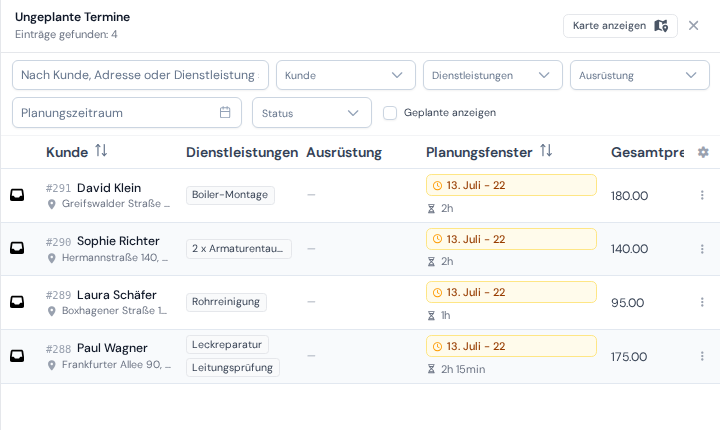Open the three-dot menu for David Klein
The width and height of the screenshot is (720, 430).
[702, 195]
